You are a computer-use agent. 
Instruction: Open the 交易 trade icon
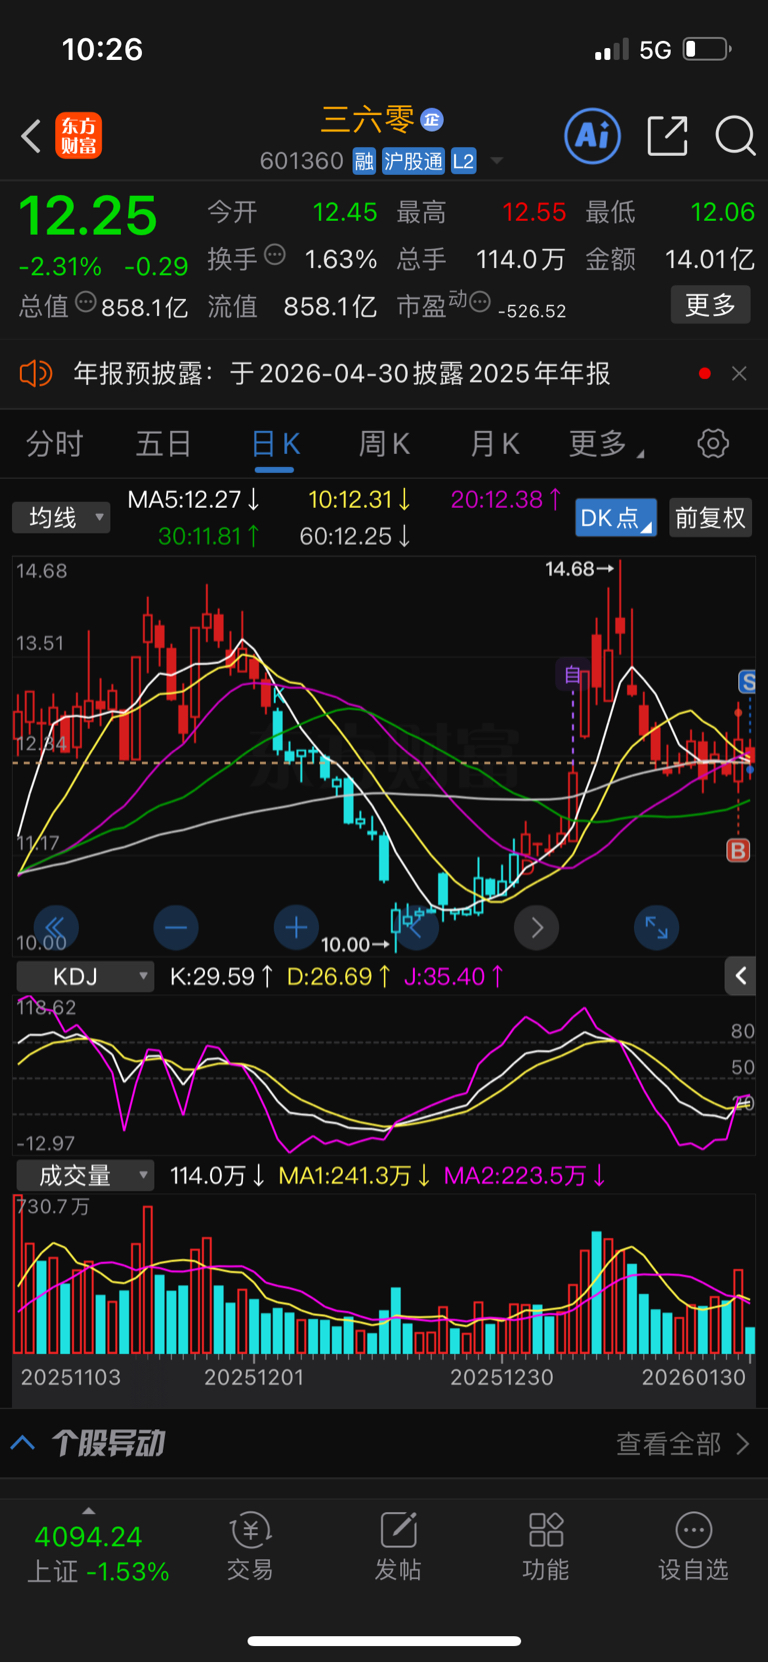coord(250,1546)
